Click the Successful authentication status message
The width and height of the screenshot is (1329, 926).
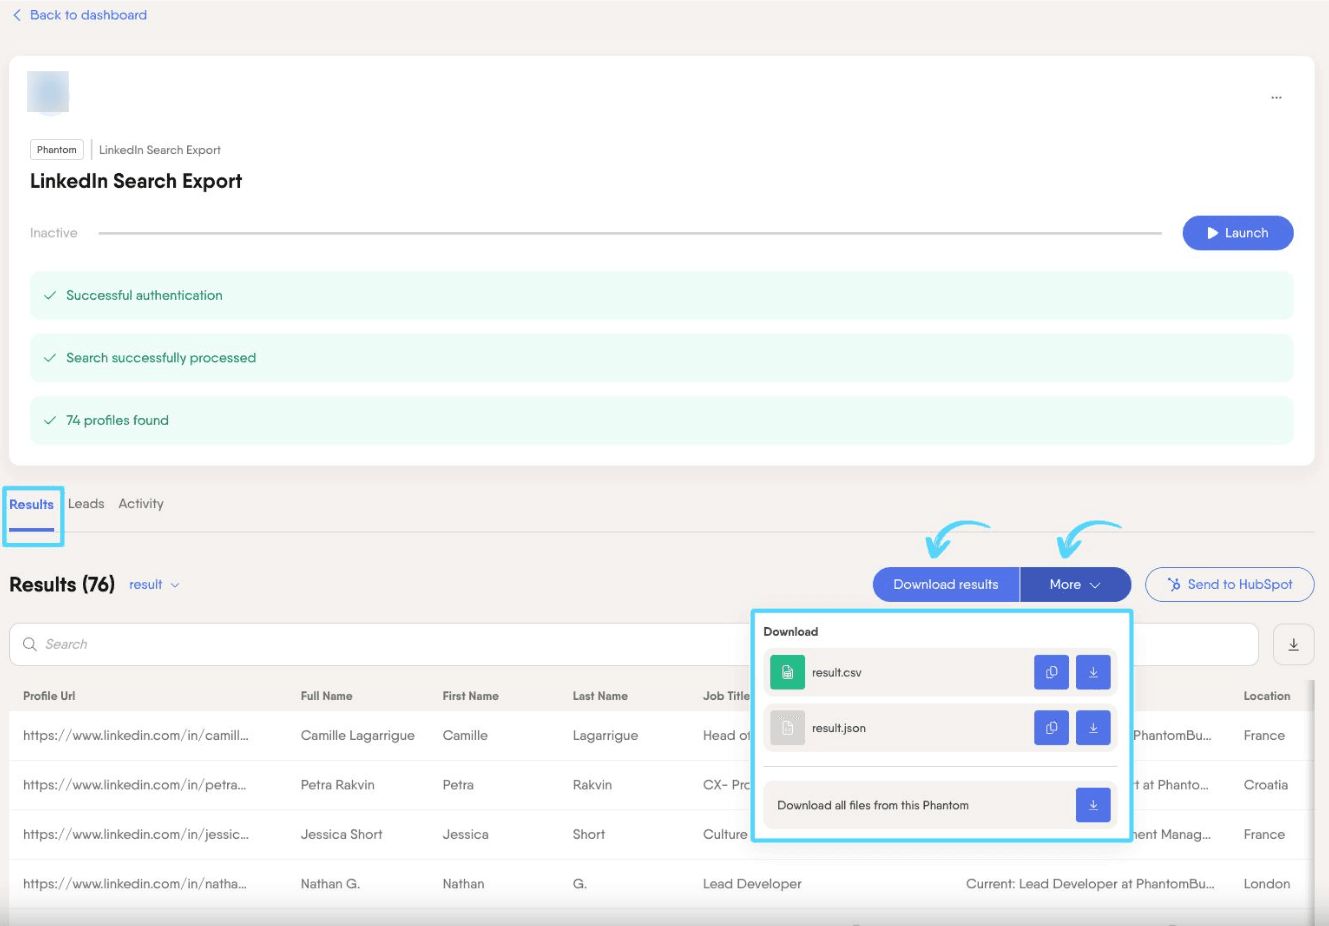click(662, 296)
